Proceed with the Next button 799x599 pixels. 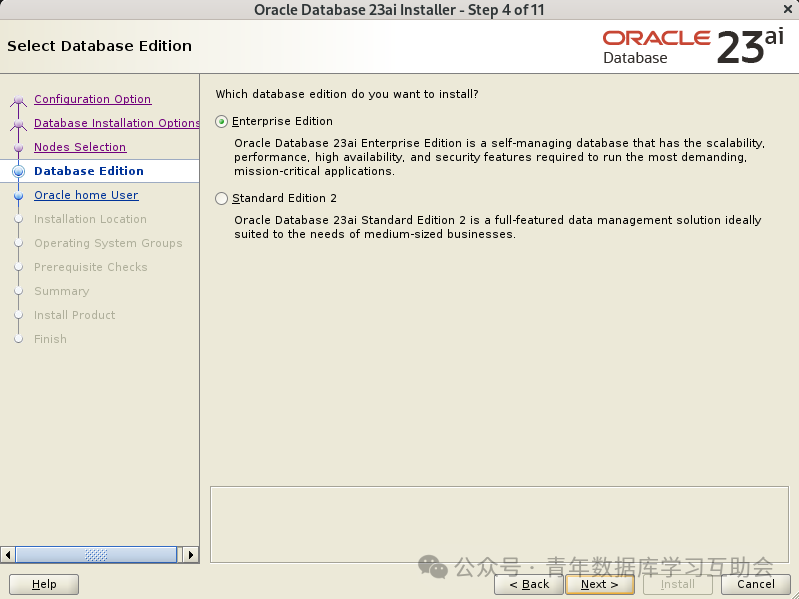point(600,584)
